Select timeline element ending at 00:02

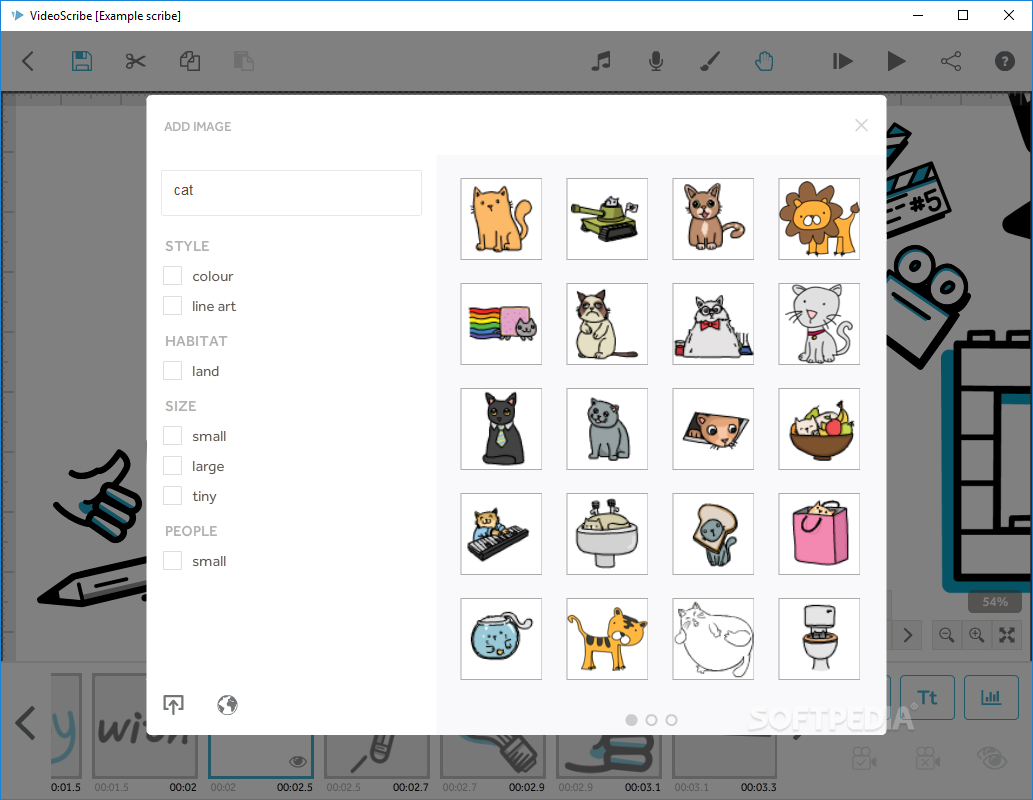[145, 726]
